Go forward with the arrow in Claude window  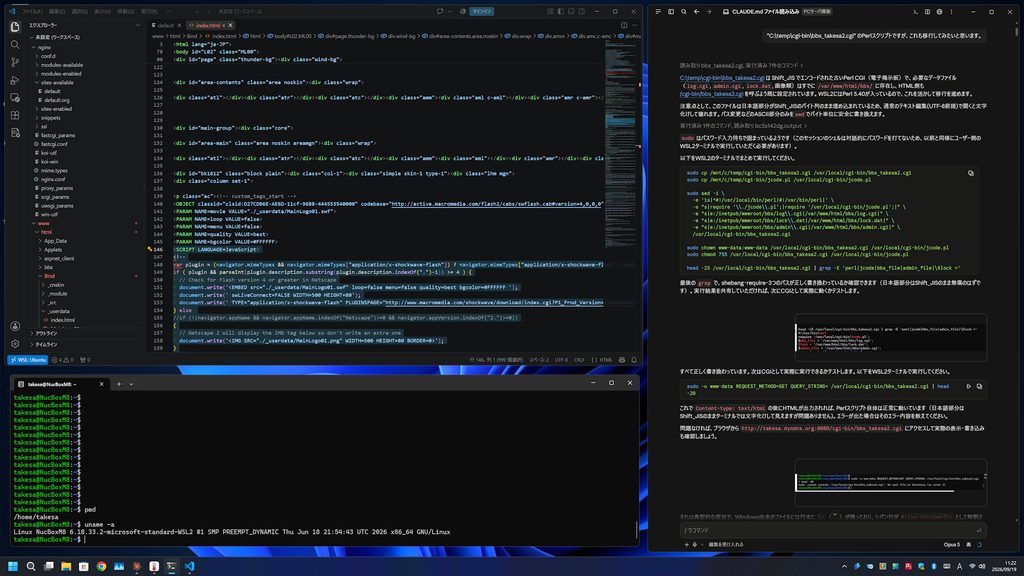[x=709, y=12]
